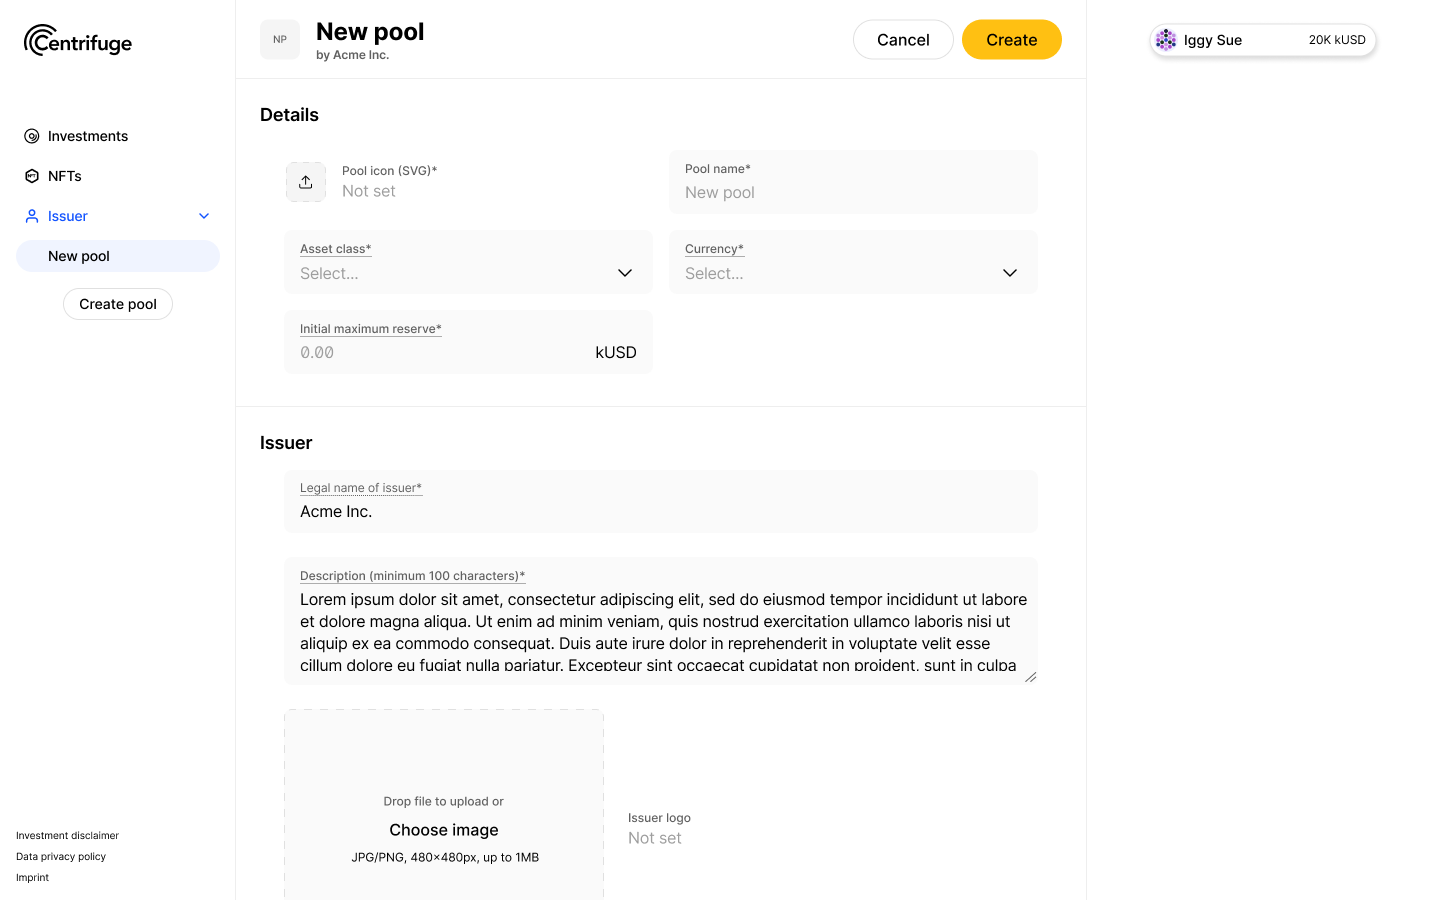Click the NFTs icon in the sidebar

tap(31, 176)
